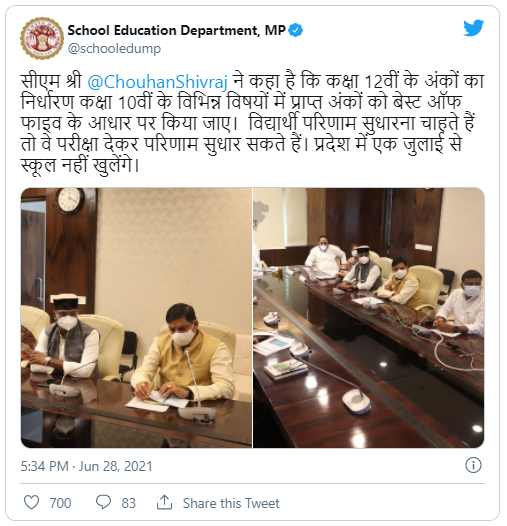Open the 5:34 PM Jun 28, 2021 timestamp
Viewport: 507px width, 526px height.
pyautogui.click(x=87, y=466)
